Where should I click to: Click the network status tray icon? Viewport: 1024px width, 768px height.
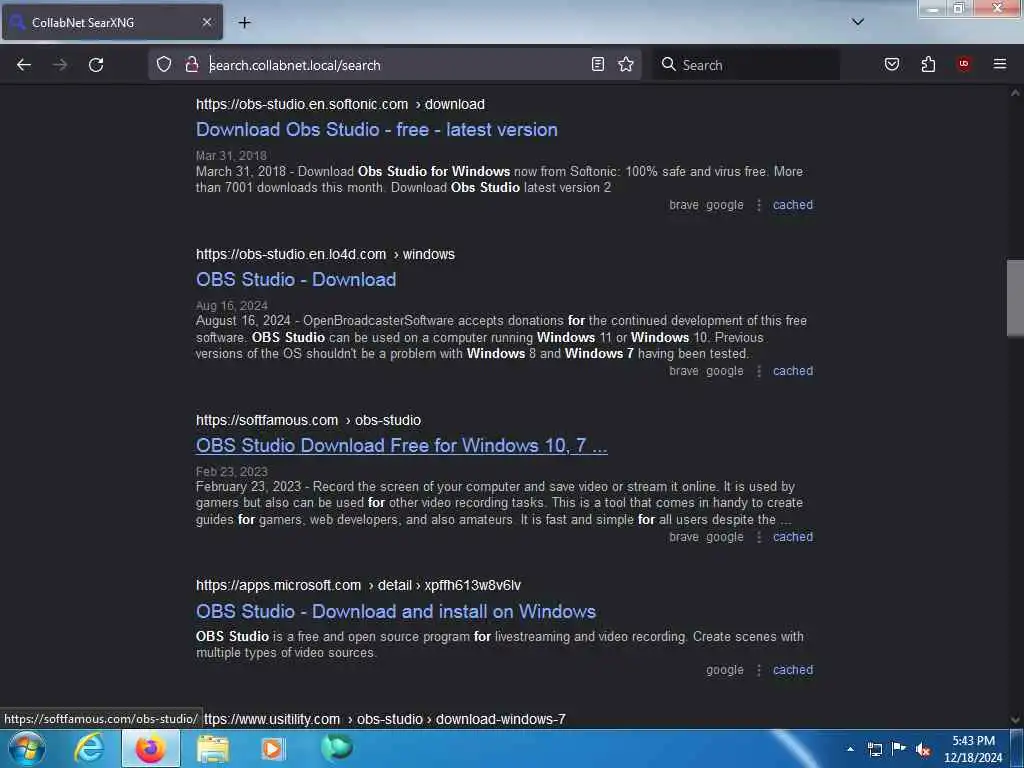click(x=875, y=749)
